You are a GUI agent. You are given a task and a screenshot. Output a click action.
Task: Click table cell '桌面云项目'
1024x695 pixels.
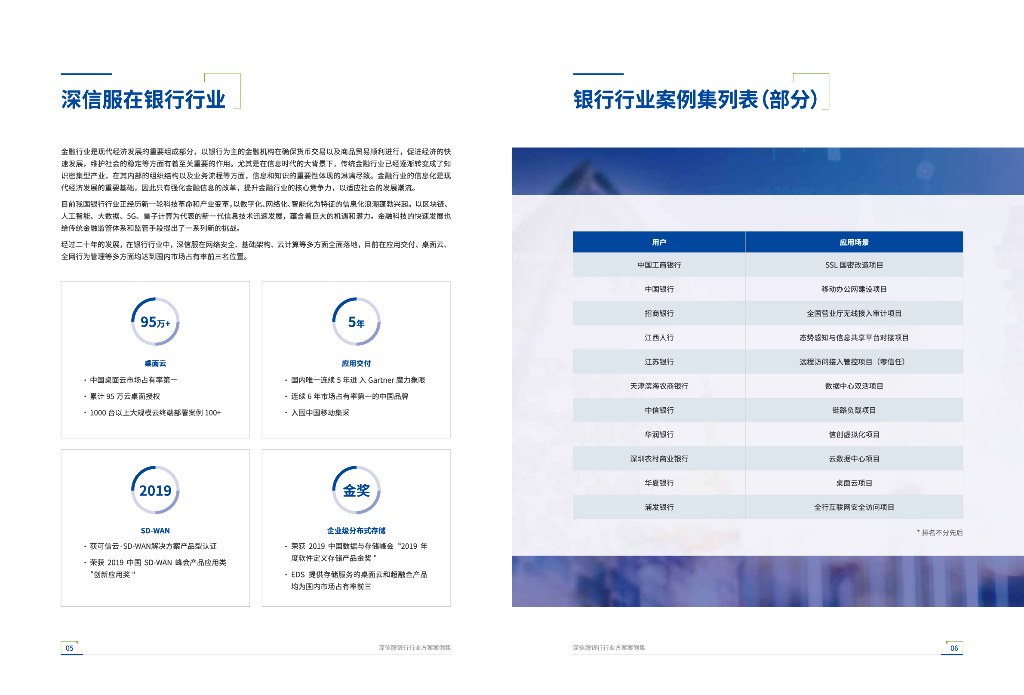click(854, 483)
